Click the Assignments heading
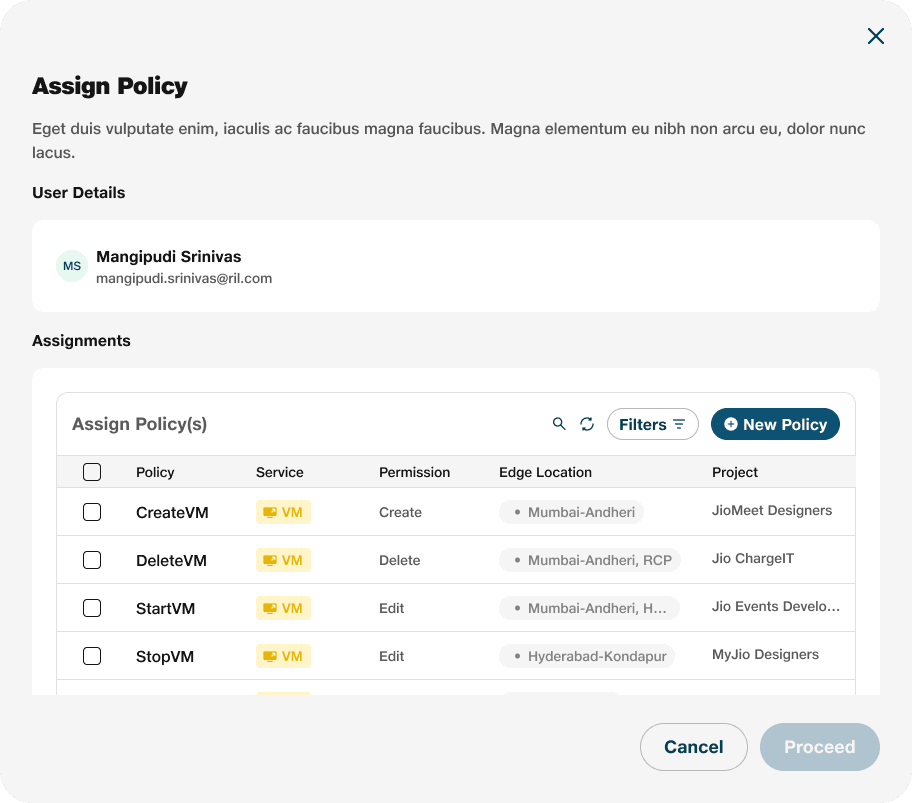 [x=81, y=341]
